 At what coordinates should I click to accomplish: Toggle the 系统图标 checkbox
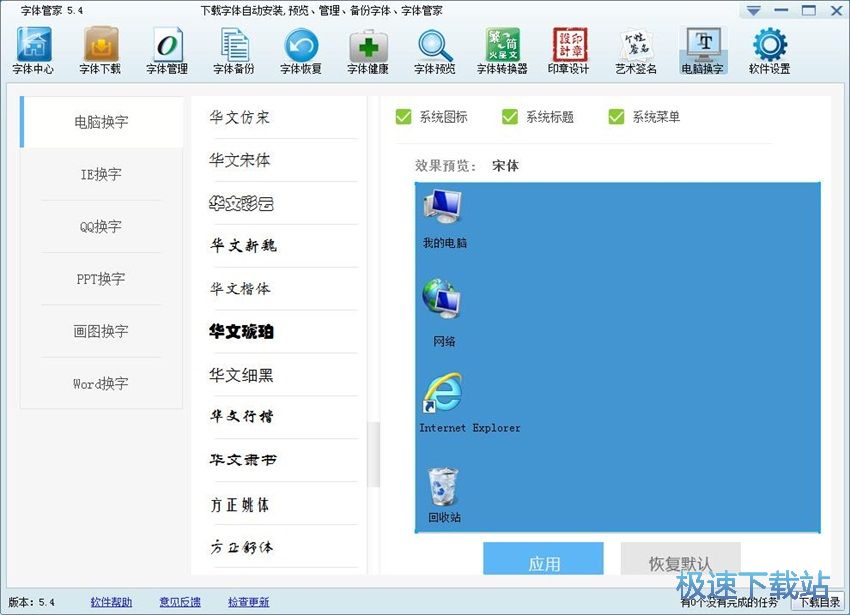click(x=403, y=117)
